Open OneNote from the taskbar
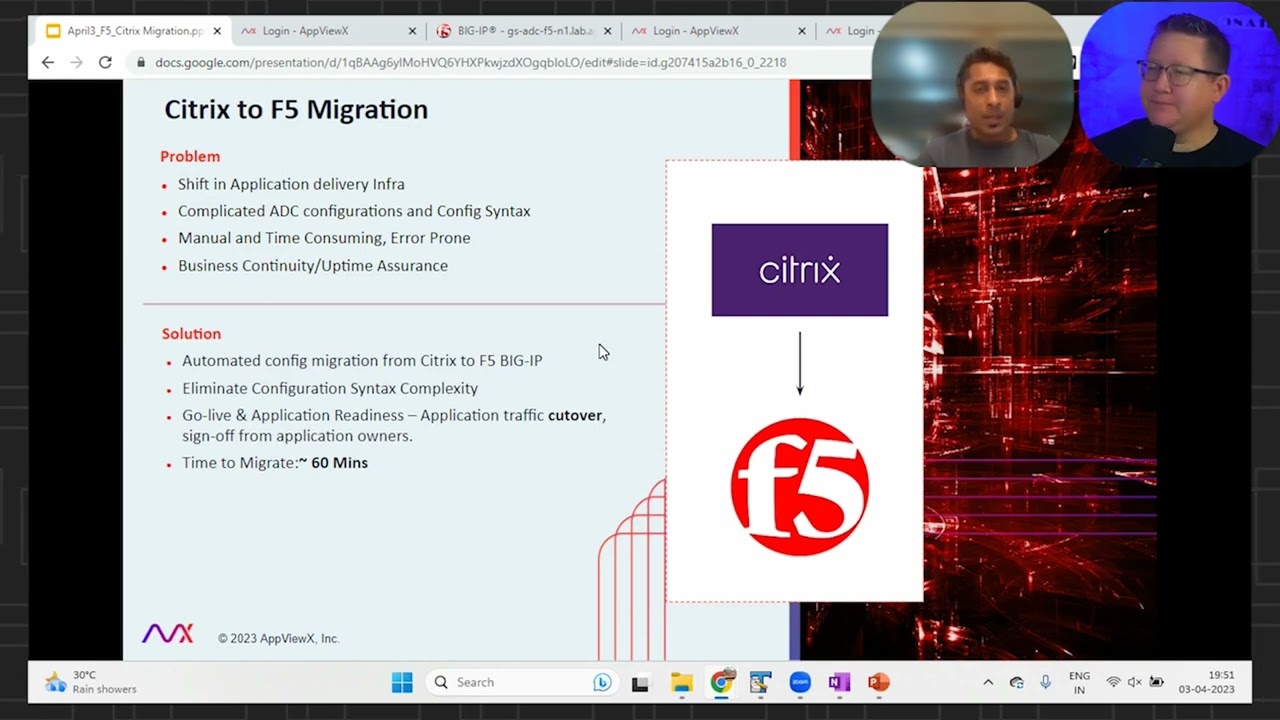Screen dimensions: 1280x720 tap(839, 683)
